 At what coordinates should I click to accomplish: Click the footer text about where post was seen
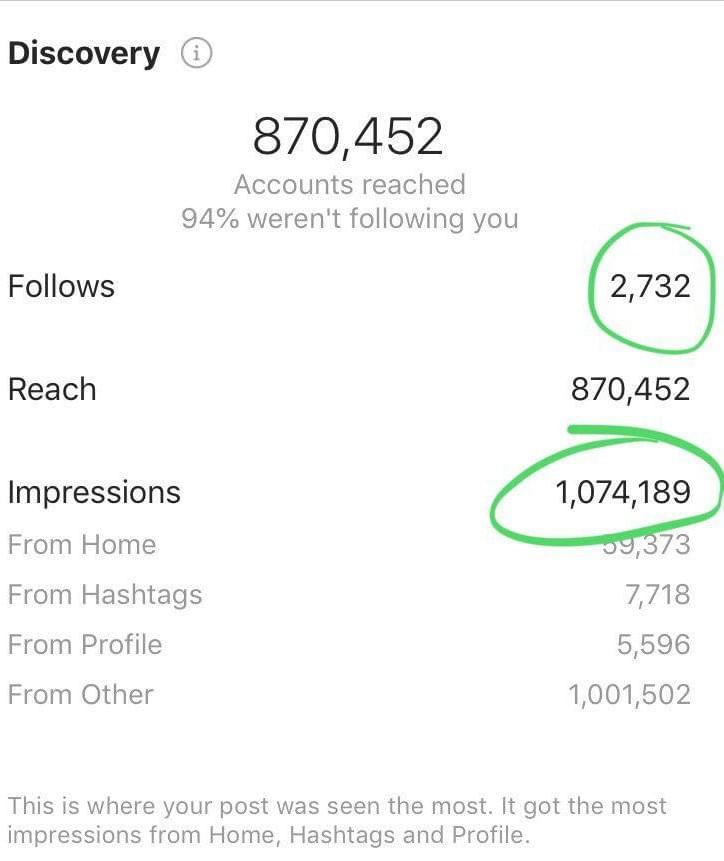click(x=337, y=820)
